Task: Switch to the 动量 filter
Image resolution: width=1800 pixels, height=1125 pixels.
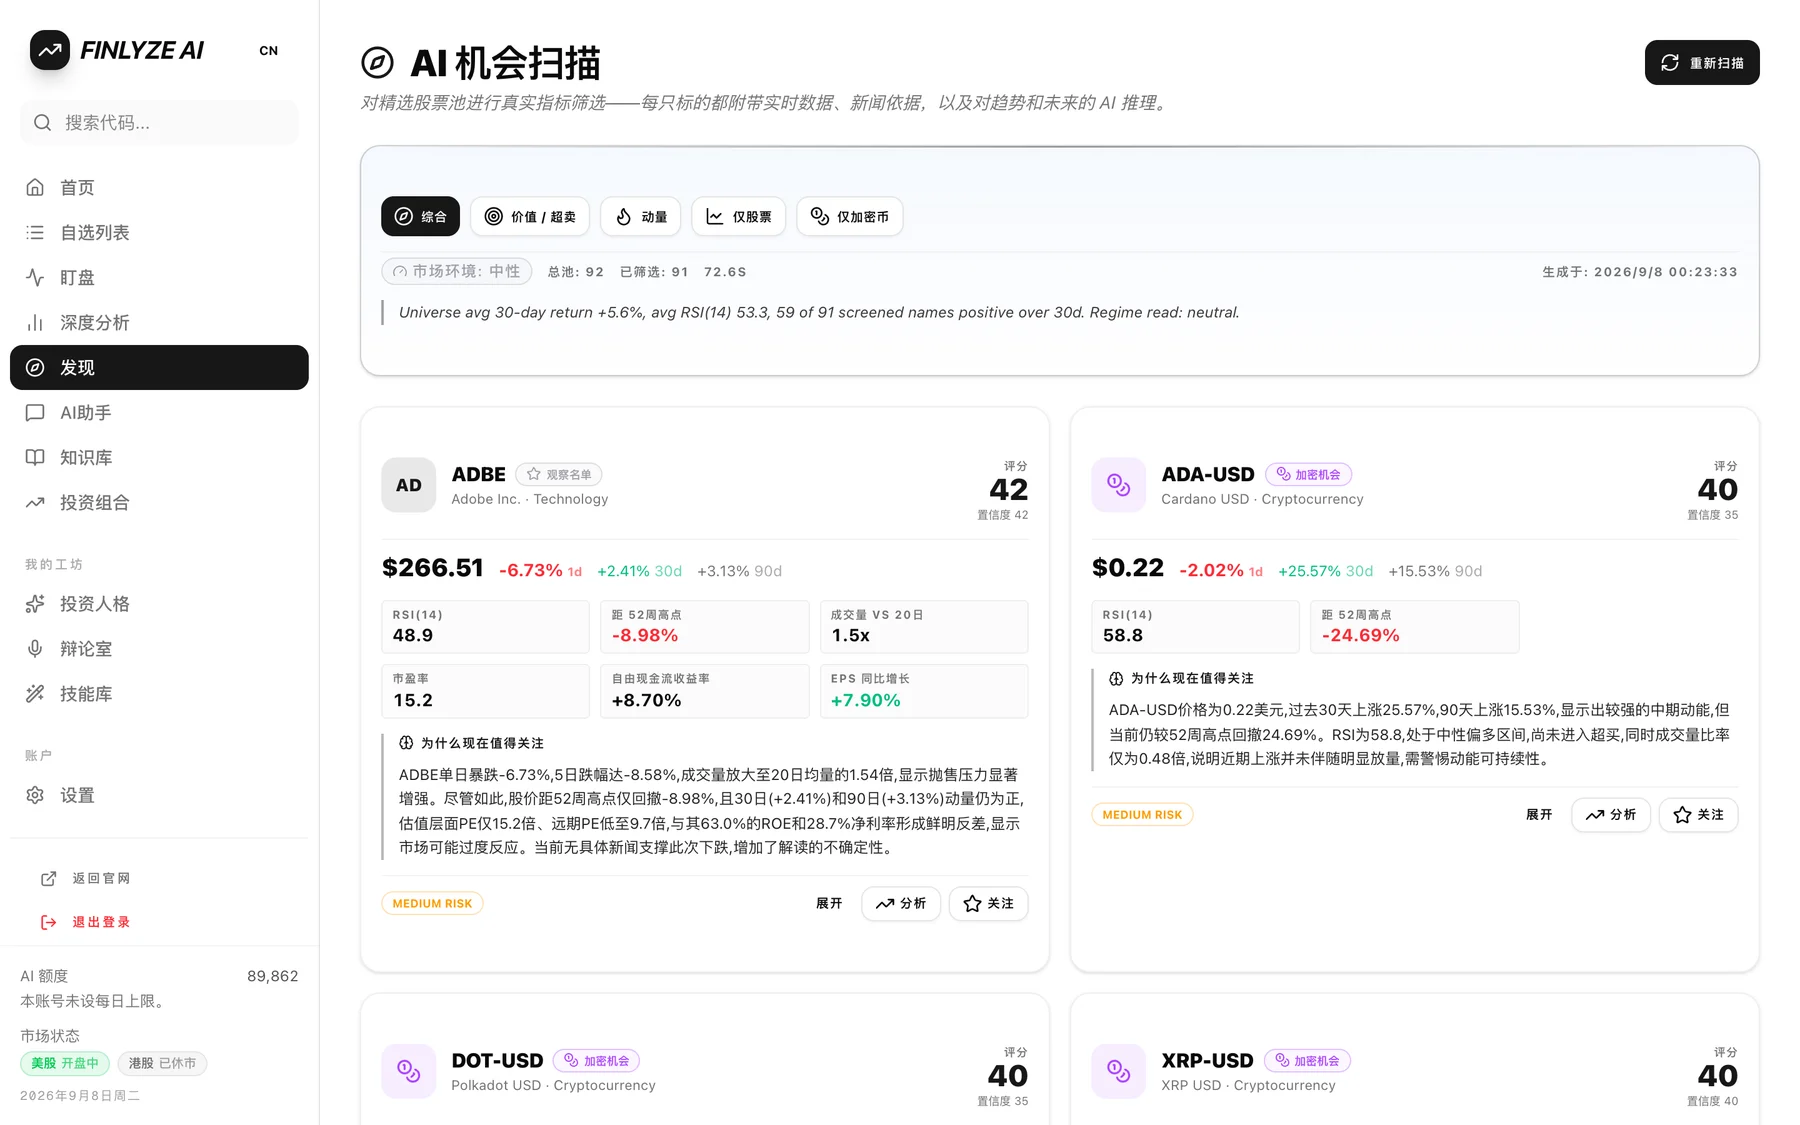Action: [641, 216]
